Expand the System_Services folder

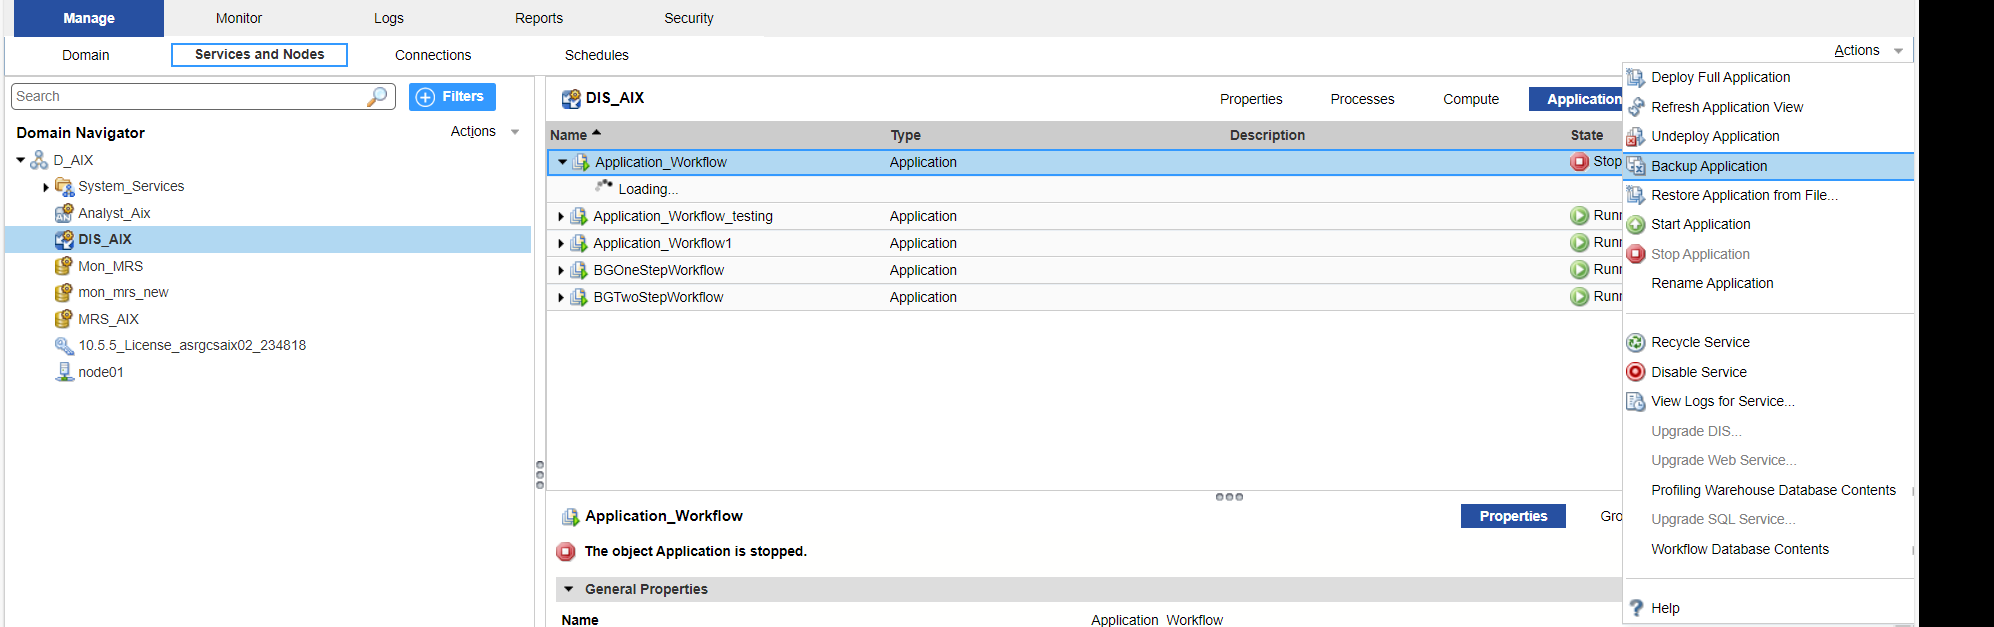46,187
